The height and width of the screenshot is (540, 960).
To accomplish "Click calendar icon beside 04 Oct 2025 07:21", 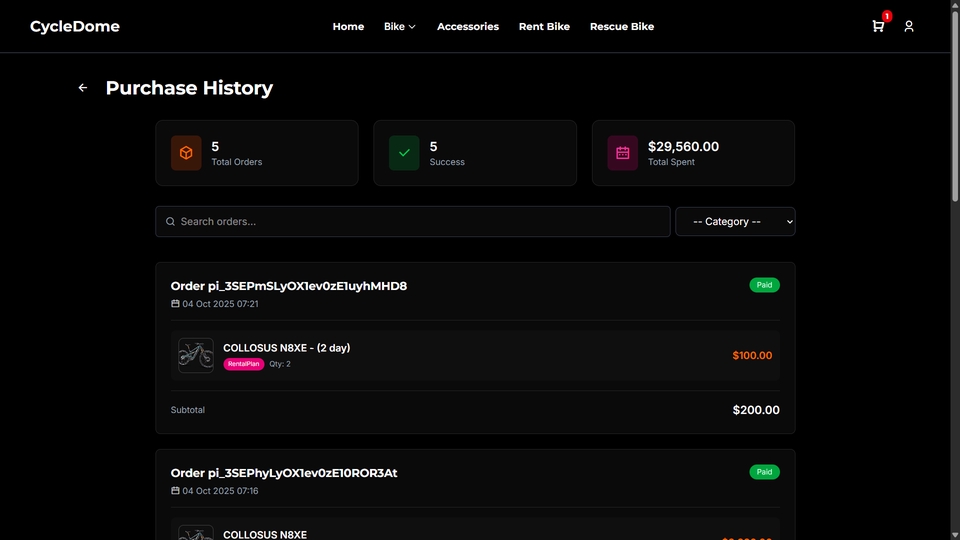I will [x=175, y=304].
